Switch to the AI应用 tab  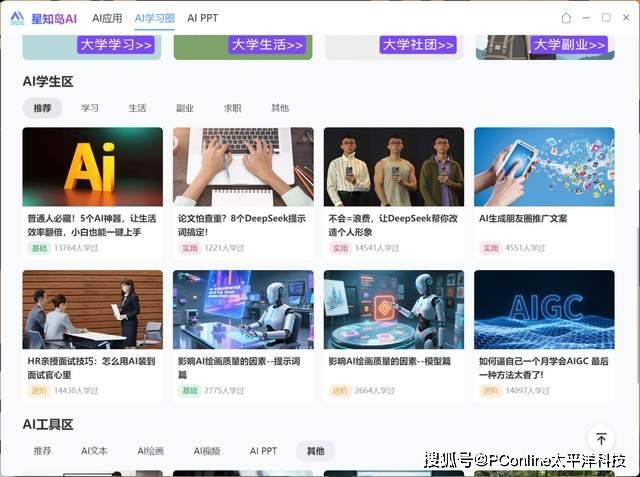(x=107, y=18)
